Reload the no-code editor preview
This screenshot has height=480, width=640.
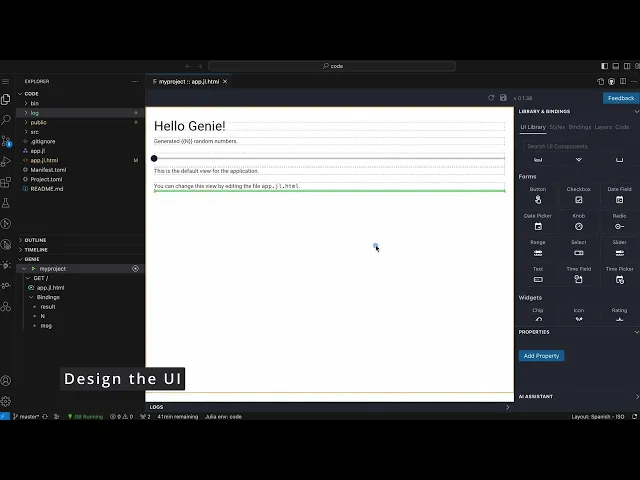(x=491, y=98)
